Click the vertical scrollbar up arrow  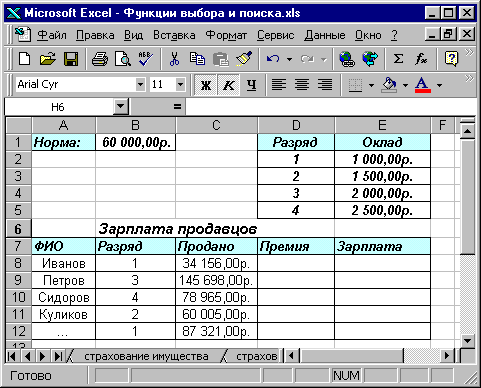[x=467, y=131]
